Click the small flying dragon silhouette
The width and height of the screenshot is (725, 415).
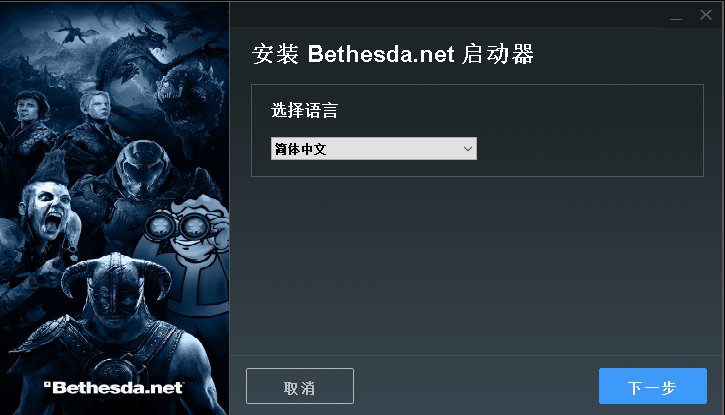click(x=74, y=29)
